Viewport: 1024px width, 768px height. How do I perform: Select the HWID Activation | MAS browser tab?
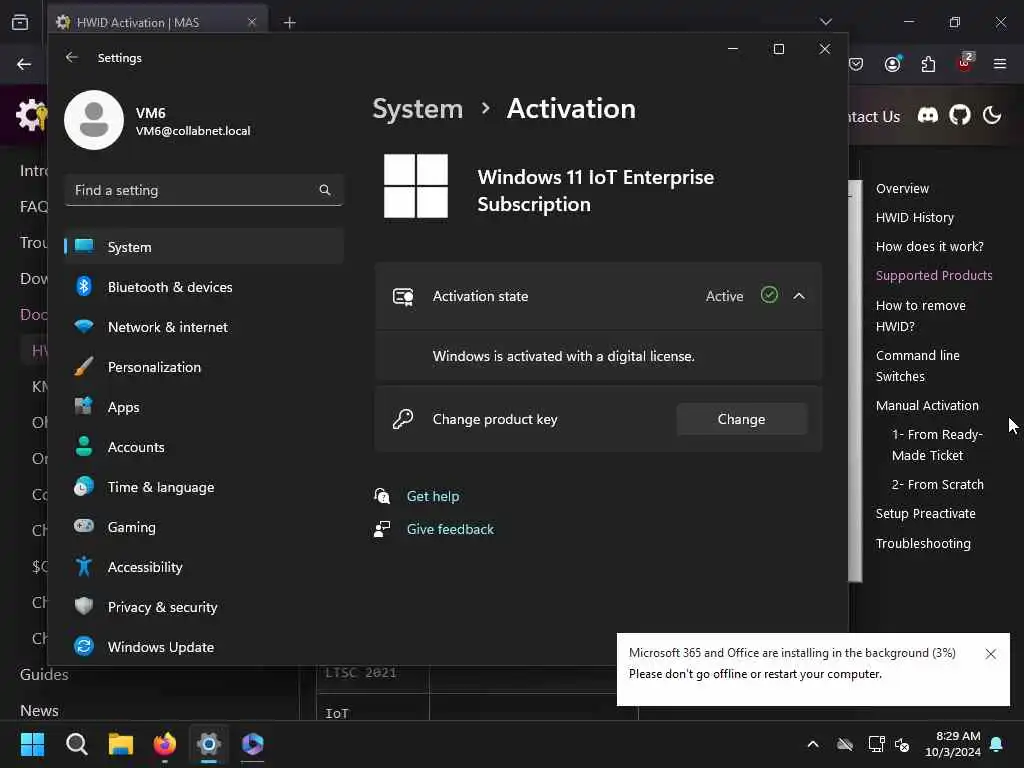[x=157, y=22]
